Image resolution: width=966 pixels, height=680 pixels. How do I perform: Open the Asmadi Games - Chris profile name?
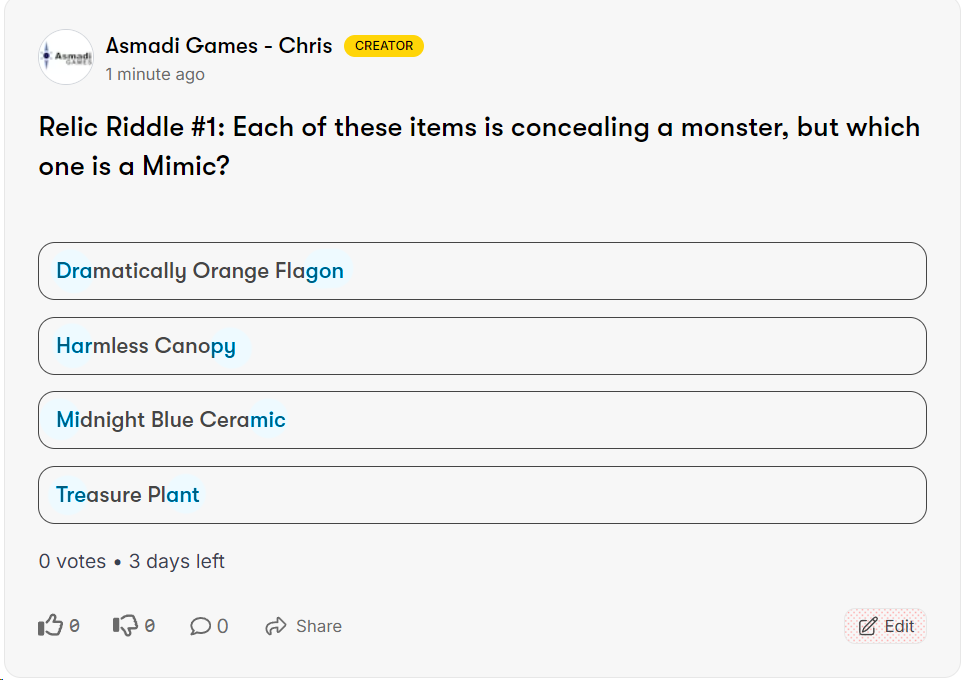(219, 46)
